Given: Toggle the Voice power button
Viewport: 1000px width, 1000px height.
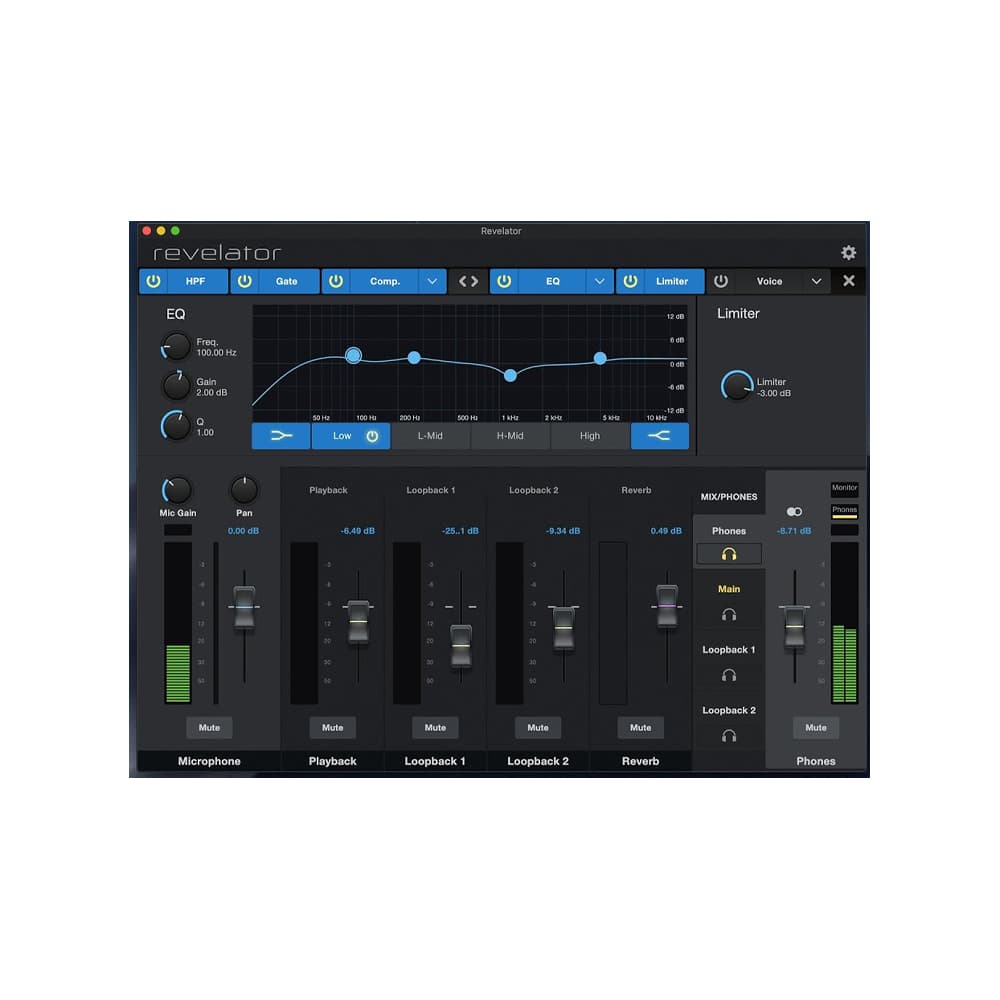Looking at the screenshot, I should click(x=721, y=281).
